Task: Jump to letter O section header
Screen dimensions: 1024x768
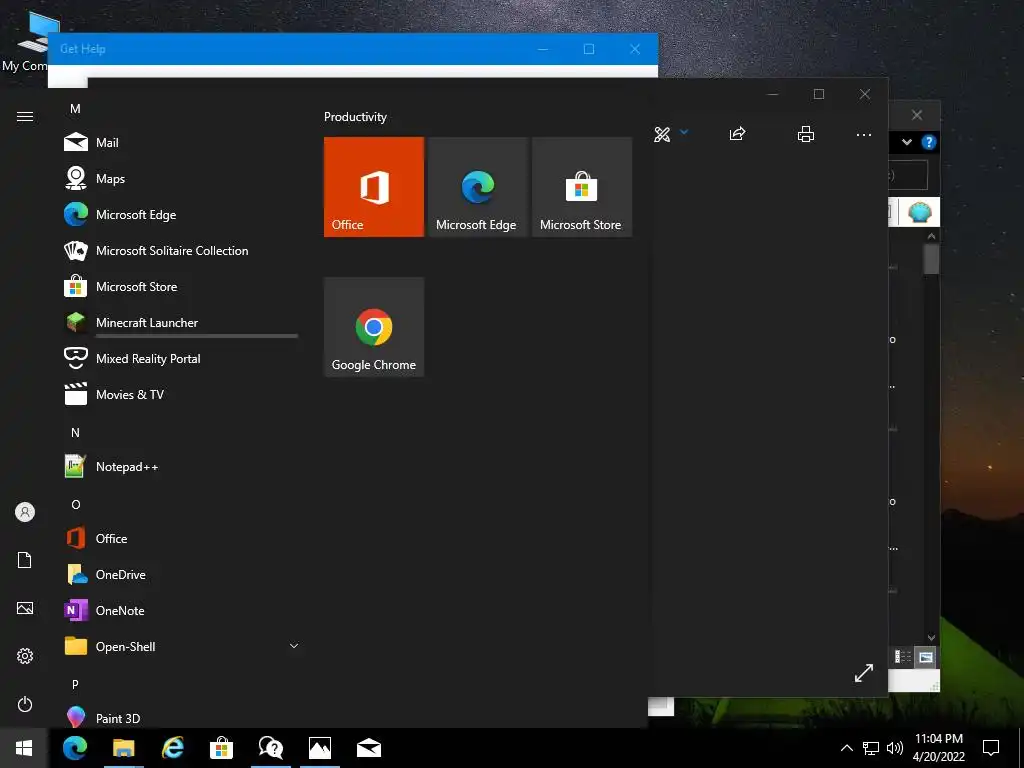Action: 75,504
